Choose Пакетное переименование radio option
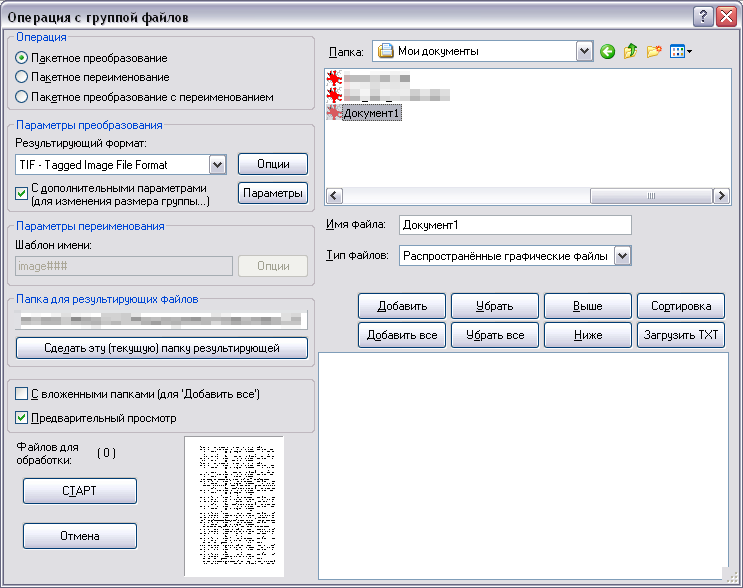This screenshot has height=588, width=743. click(x=22, y=78)
